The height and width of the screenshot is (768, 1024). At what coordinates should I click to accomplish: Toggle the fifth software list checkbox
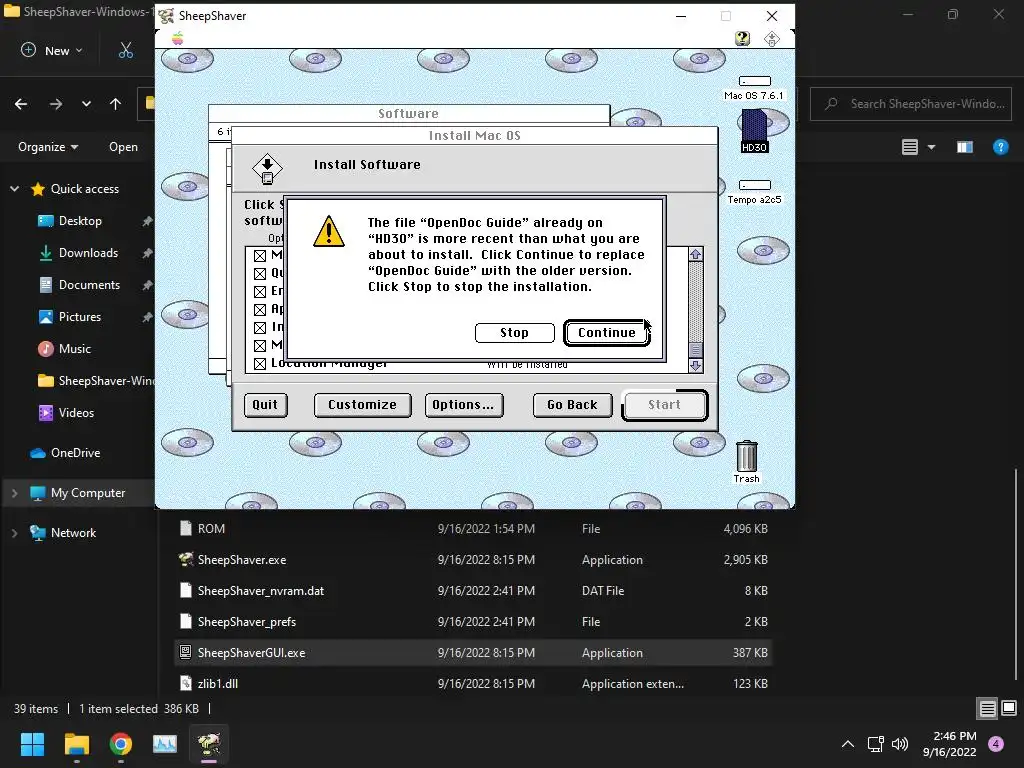[x=260, y=327]
